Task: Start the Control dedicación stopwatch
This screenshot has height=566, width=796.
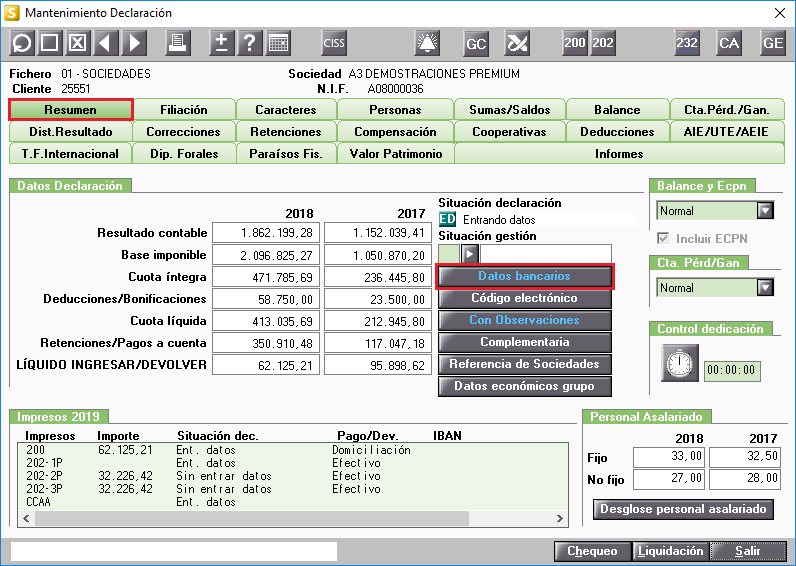Action: click(x=680, y=363)
